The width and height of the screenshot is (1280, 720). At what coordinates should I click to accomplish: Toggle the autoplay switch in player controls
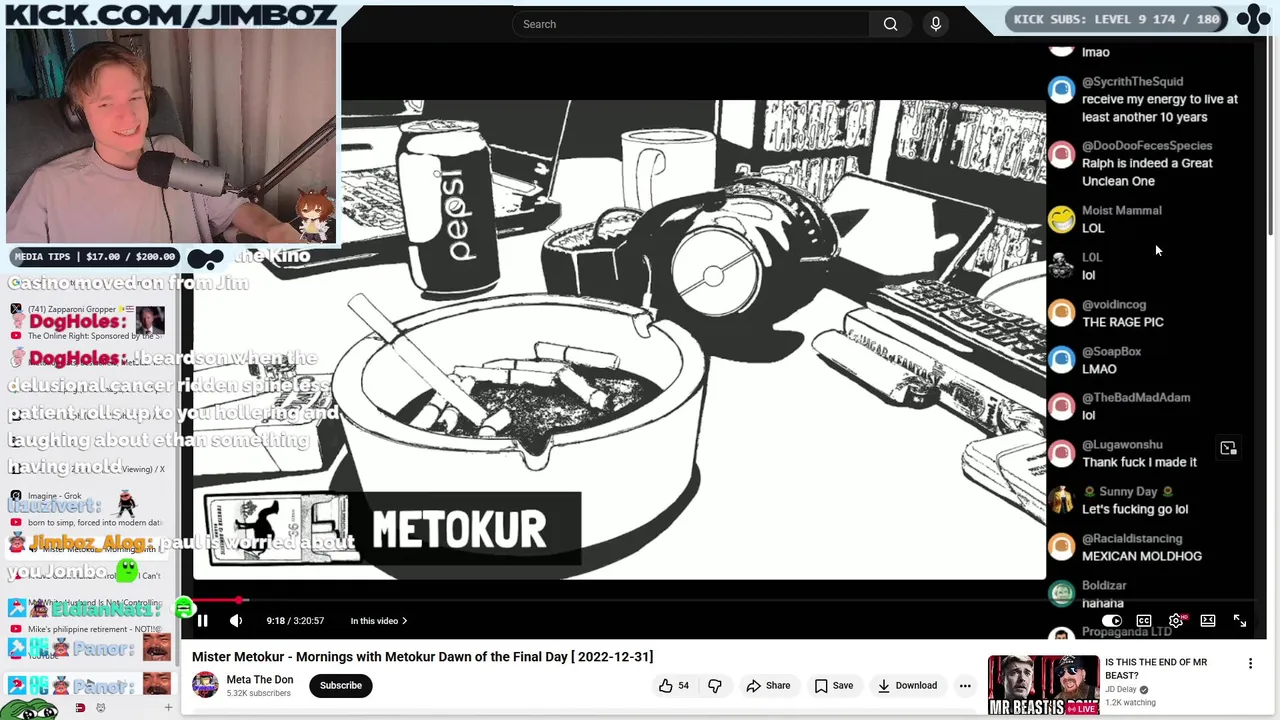[1111, 621]
